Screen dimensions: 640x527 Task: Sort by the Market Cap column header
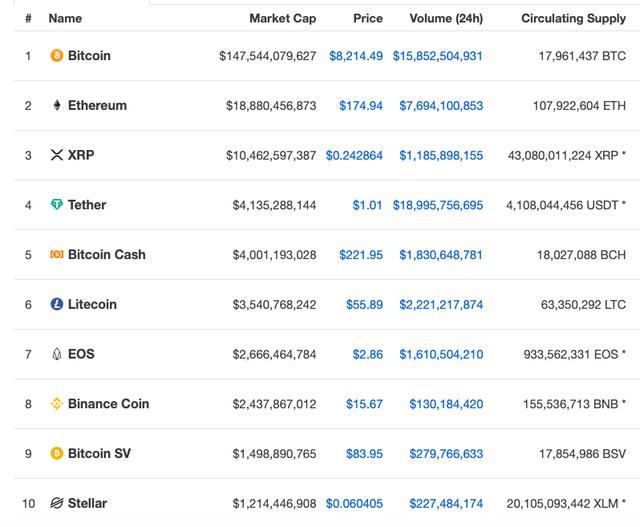pyautogui.click(x=282, y=18)
